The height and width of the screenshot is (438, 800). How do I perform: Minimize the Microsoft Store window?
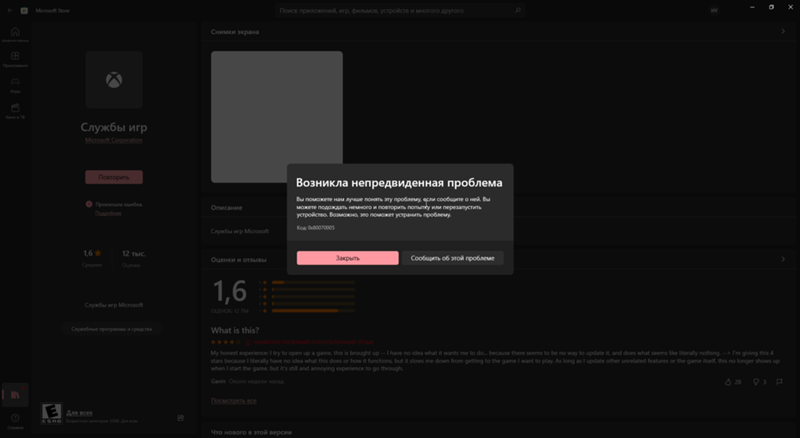pyautogui.click(x=753, y=7)
